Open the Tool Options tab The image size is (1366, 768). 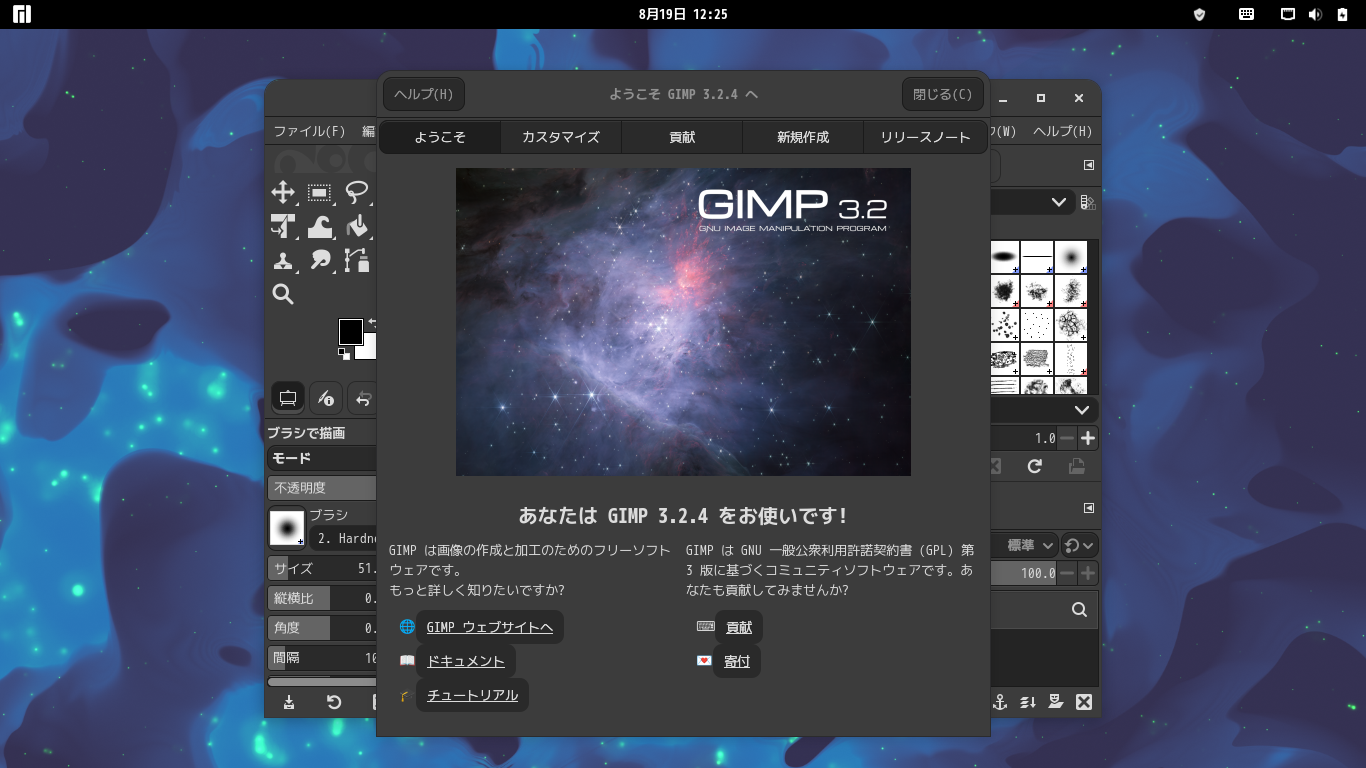288,398
